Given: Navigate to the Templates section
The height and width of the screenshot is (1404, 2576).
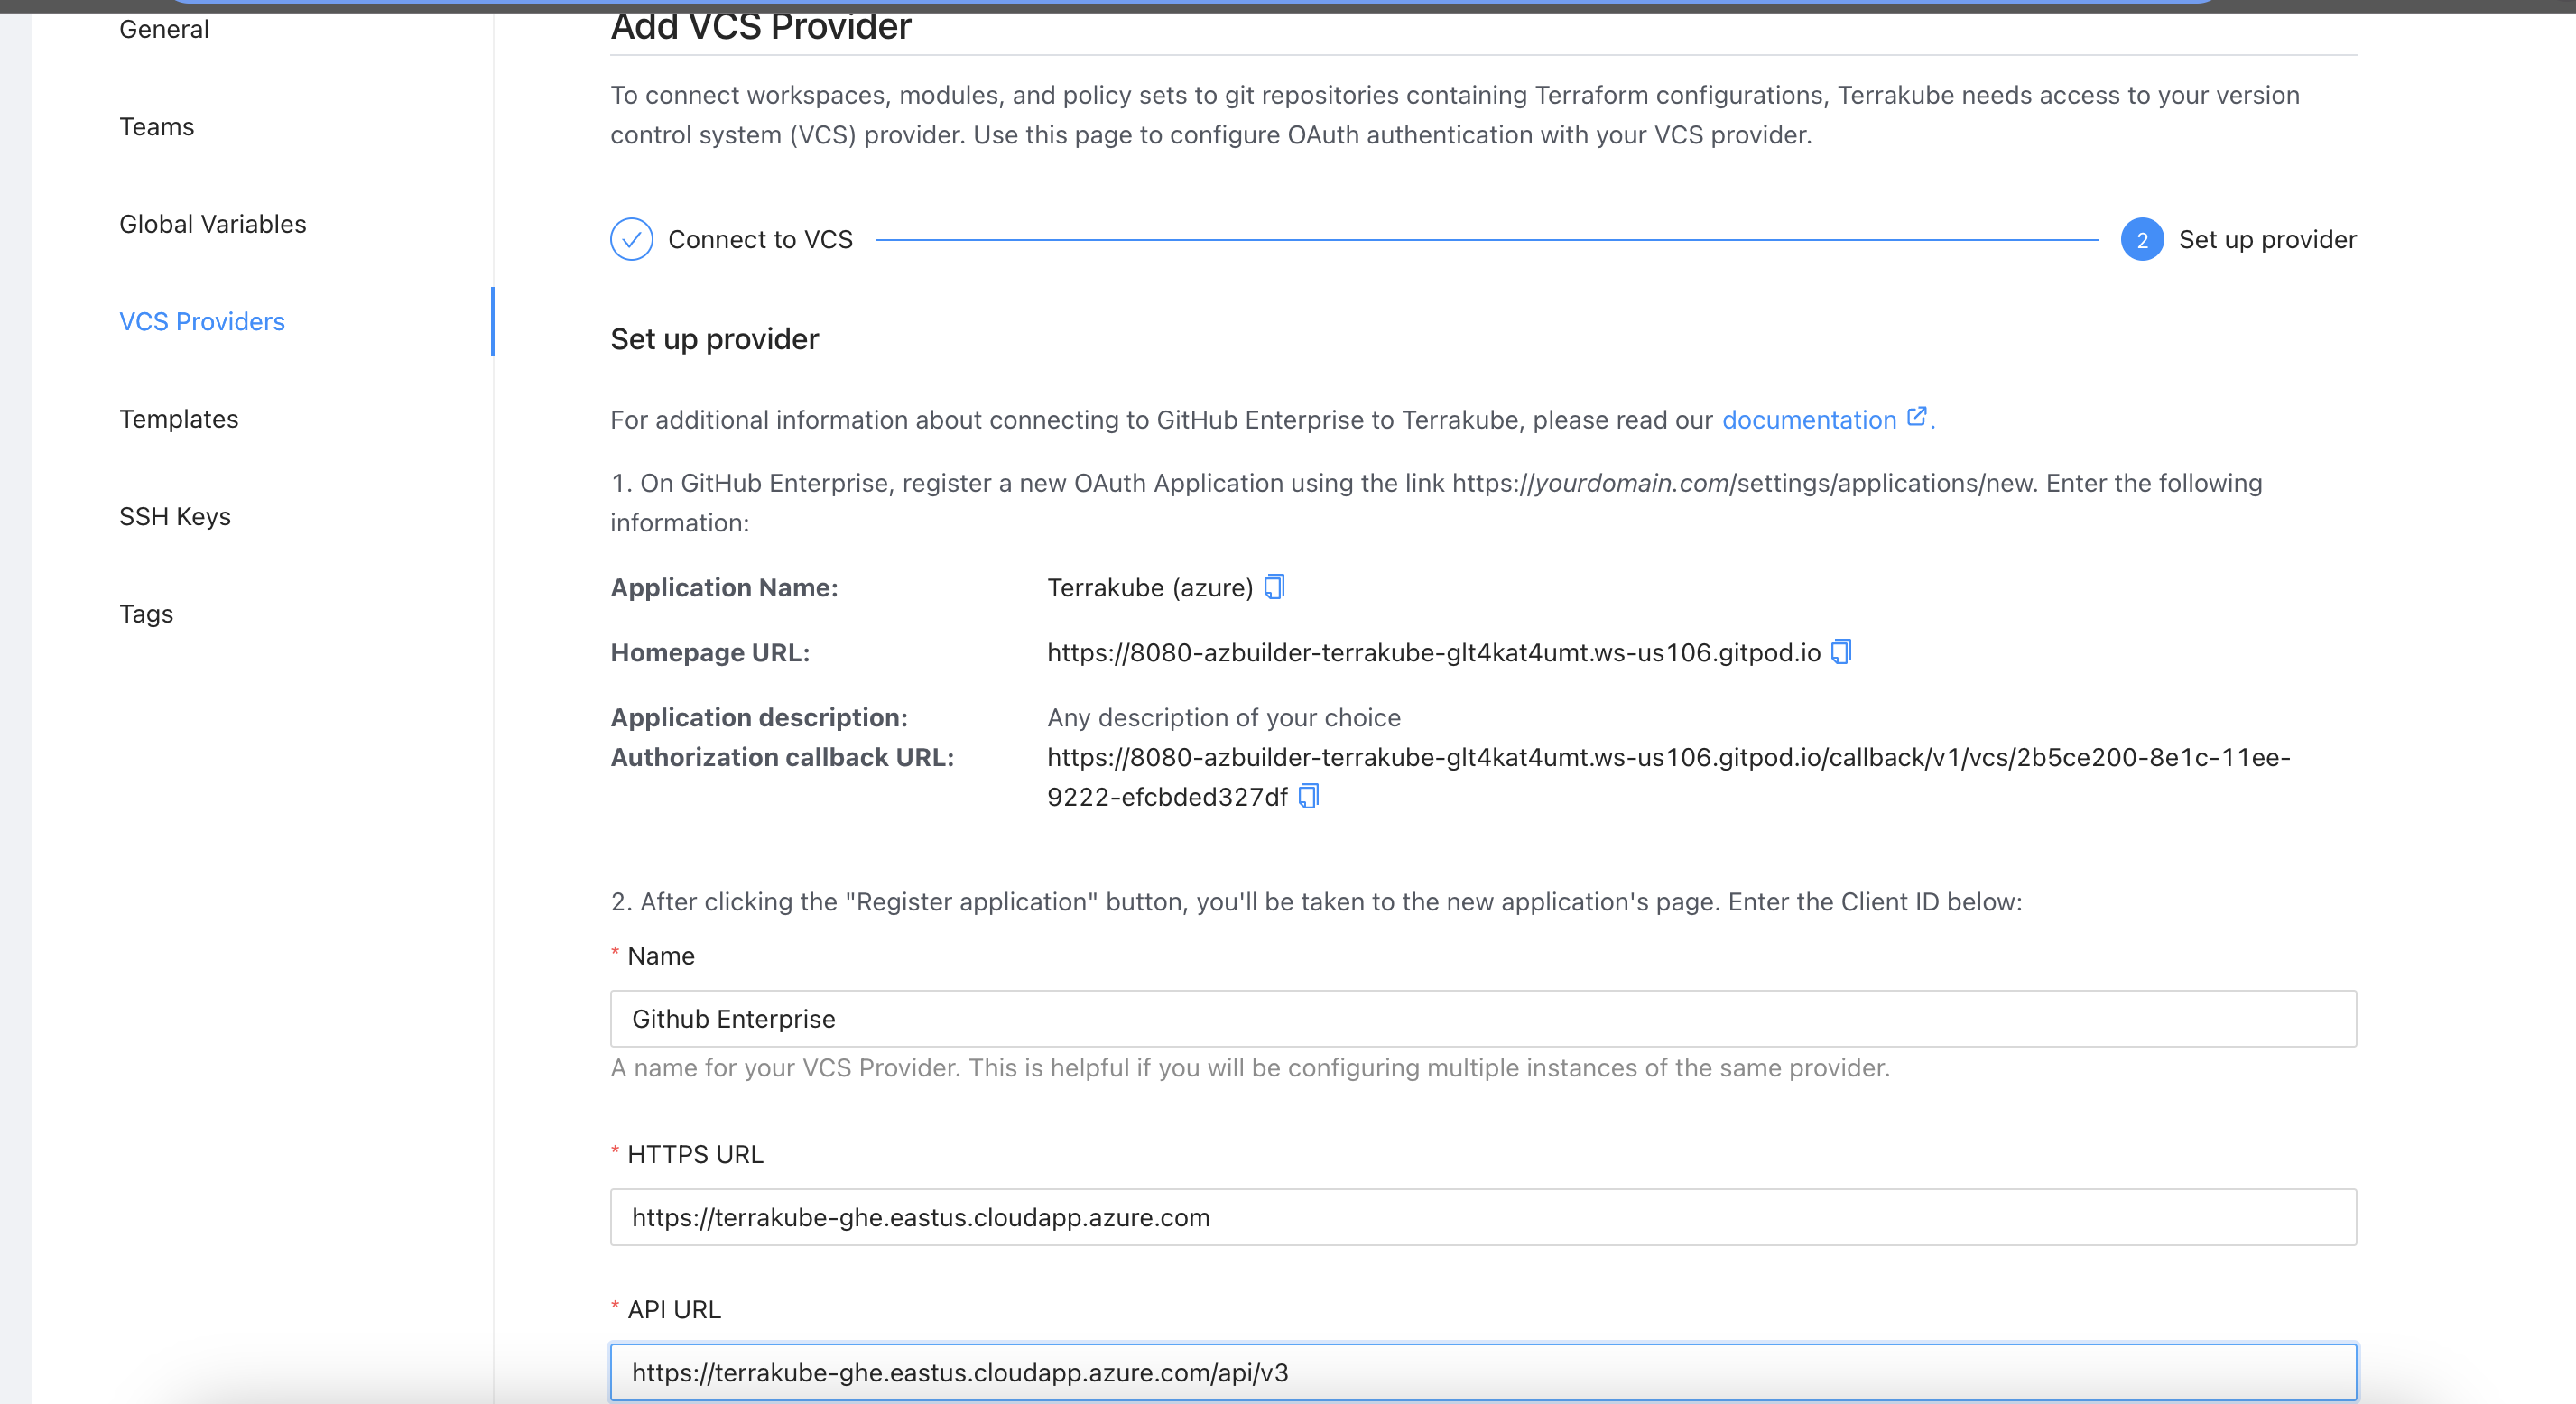Looking at the screenshot, I should point(179,419).
